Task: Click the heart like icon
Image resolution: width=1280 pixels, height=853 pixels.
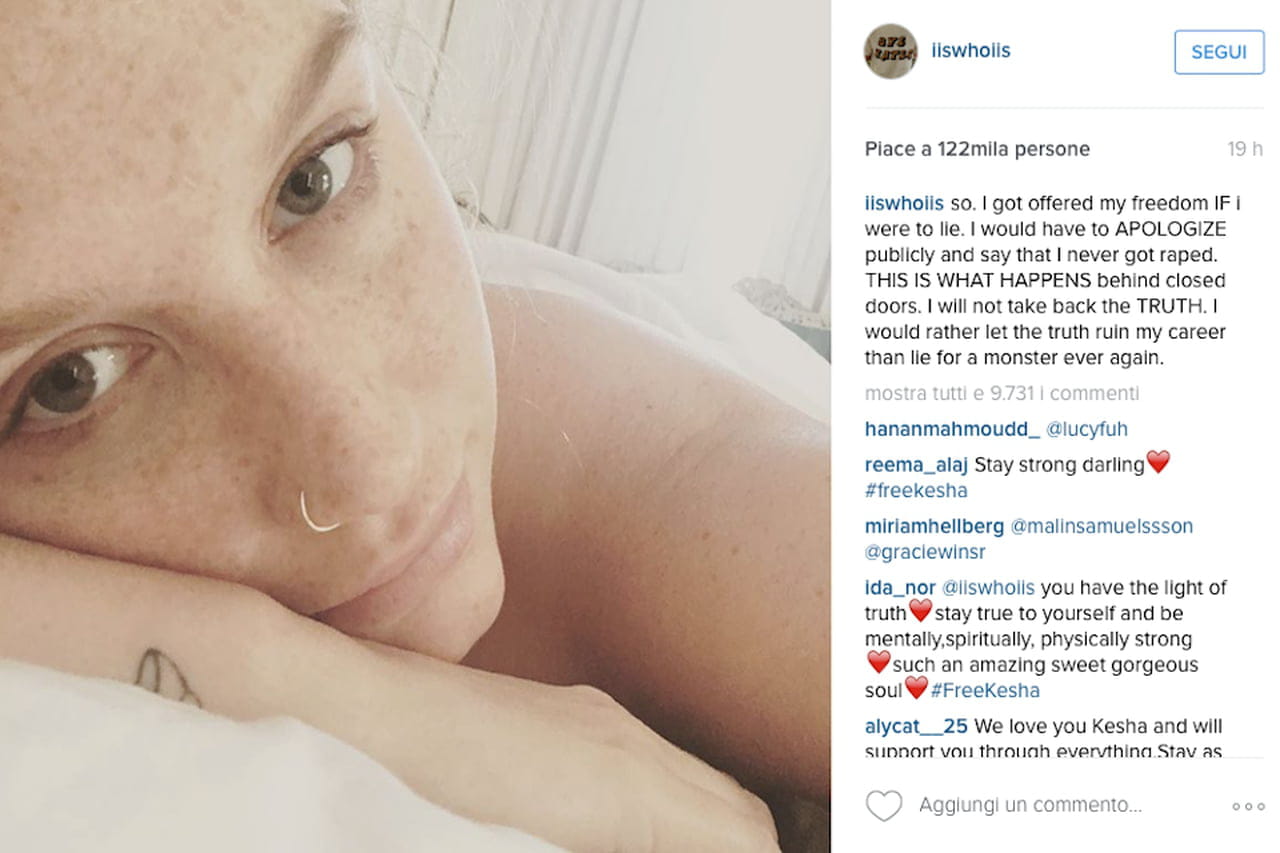Action: click(883, 805)
